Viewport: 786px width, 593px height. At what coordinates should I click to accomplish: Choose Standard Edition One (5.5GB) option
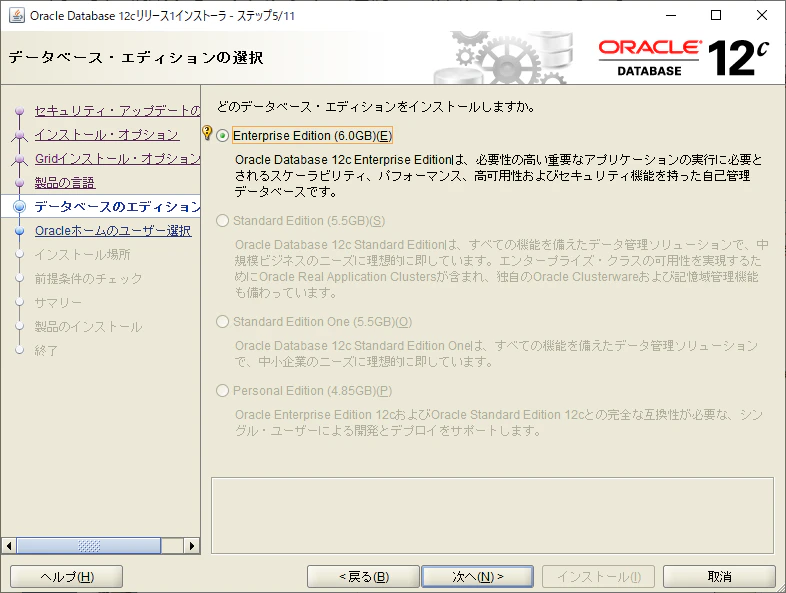point(223,322)
